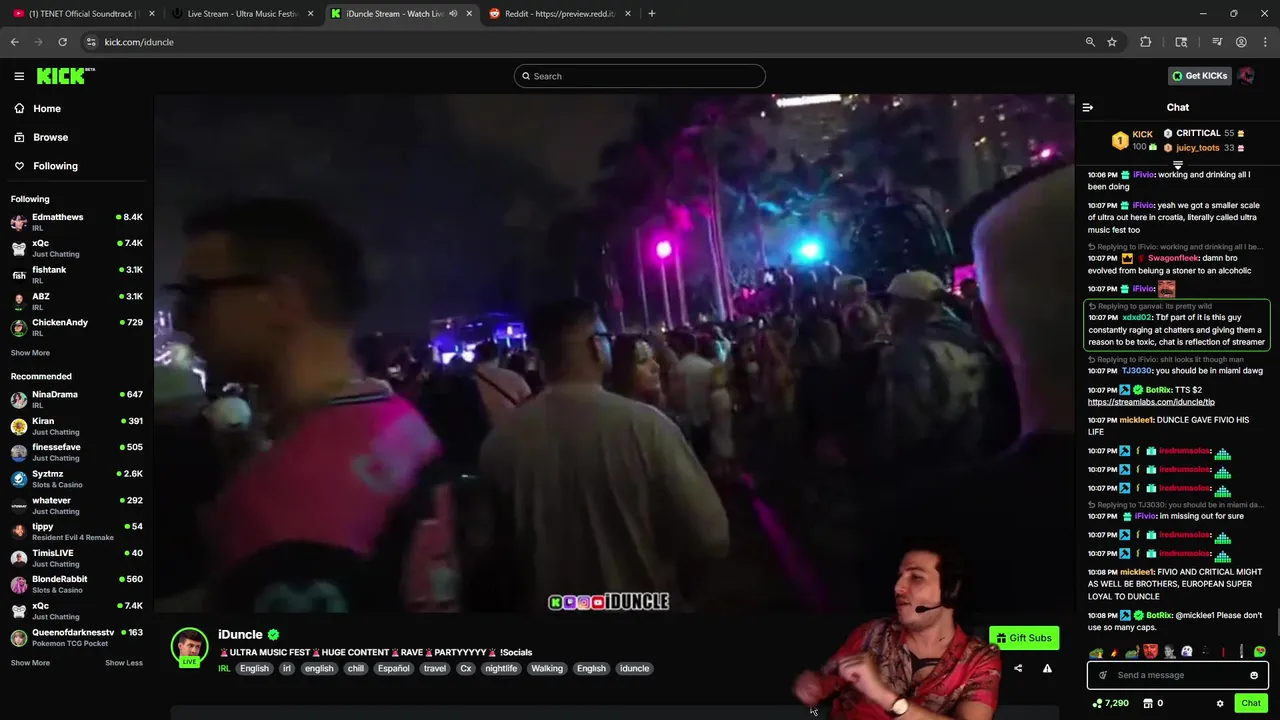Select the iduncle tag
This screenshot has height=720, width=1280.
point(634,668)
